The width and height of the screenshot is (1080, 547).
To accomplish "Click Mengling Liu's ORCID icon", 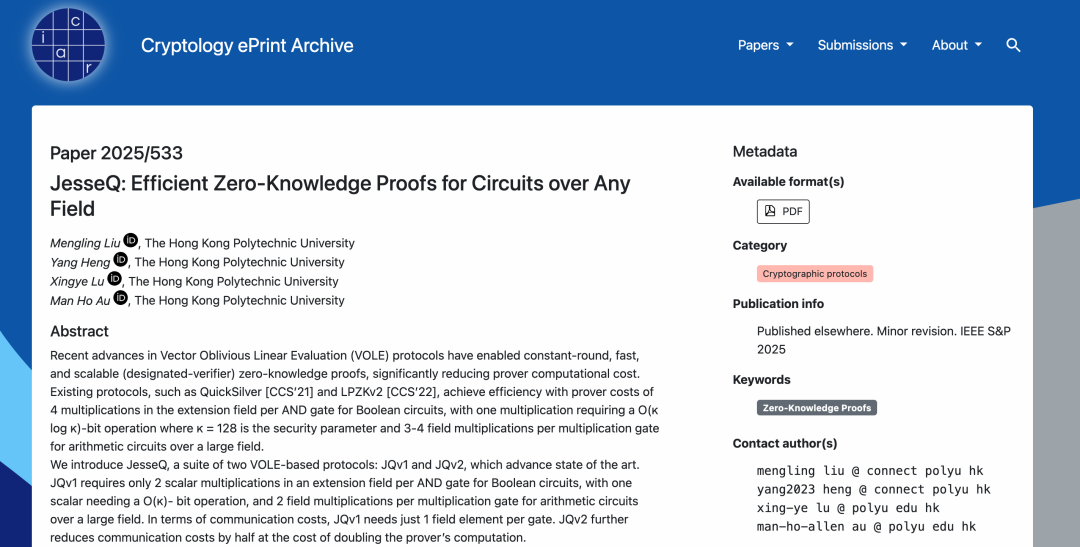I will [x=130, y=241].
